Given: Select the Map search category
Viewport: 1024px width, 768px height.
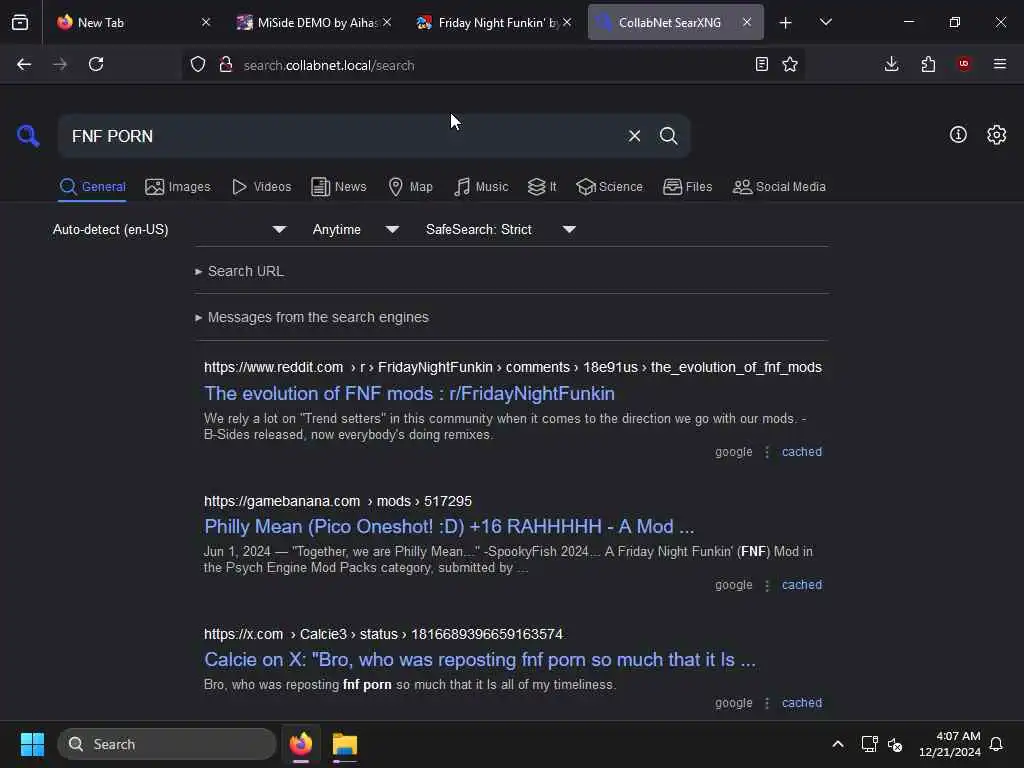Looking at the screenshot, I should tap(410, 187).
